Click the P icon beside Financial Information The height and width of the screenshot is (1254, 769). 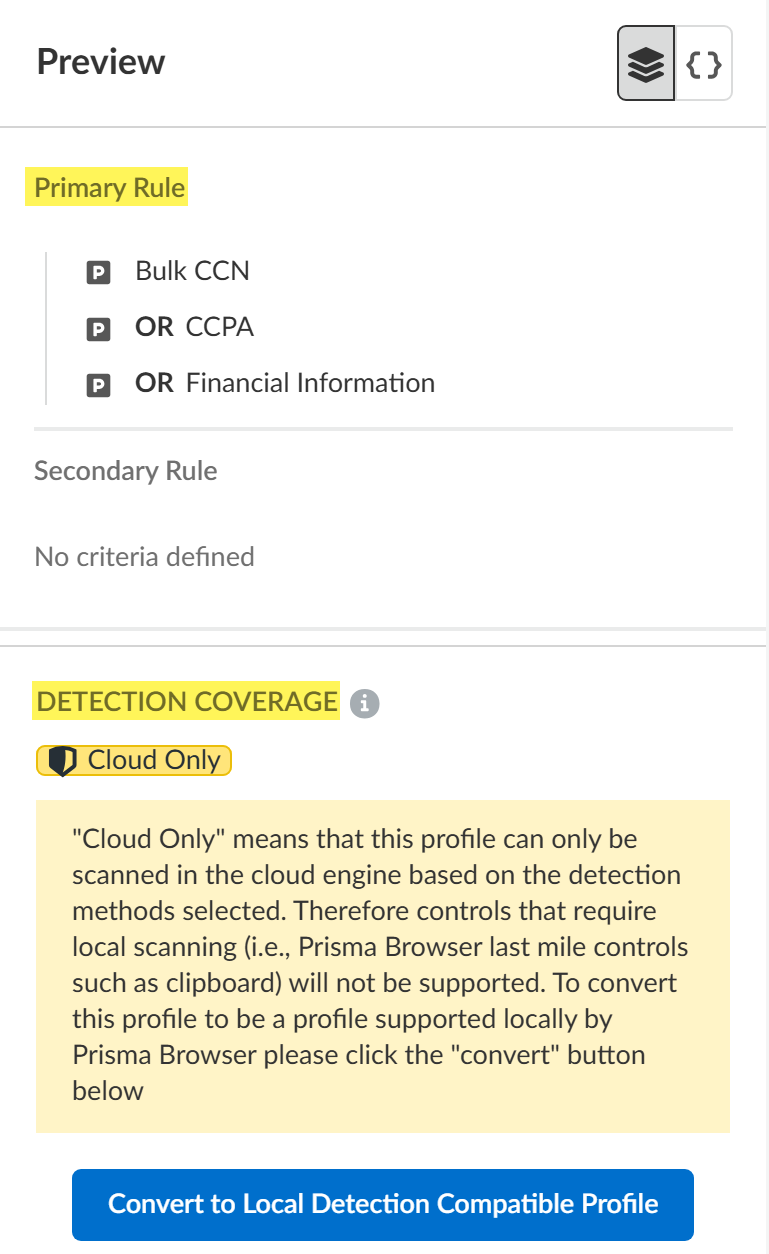coord(98,384)
